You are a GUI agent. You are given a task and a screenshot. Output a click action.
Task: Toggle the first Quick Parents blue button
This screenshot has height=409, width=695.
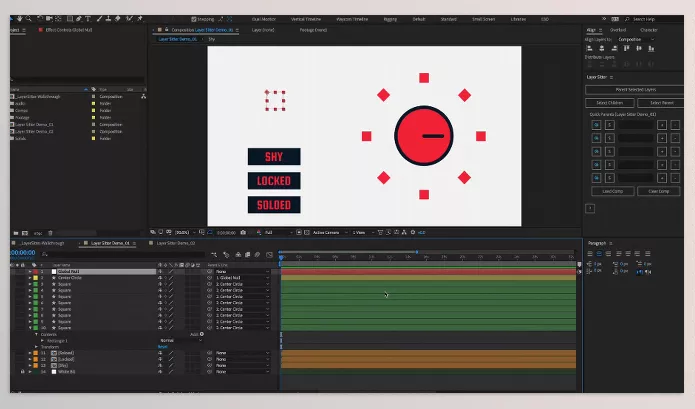[x=596, y=125]
